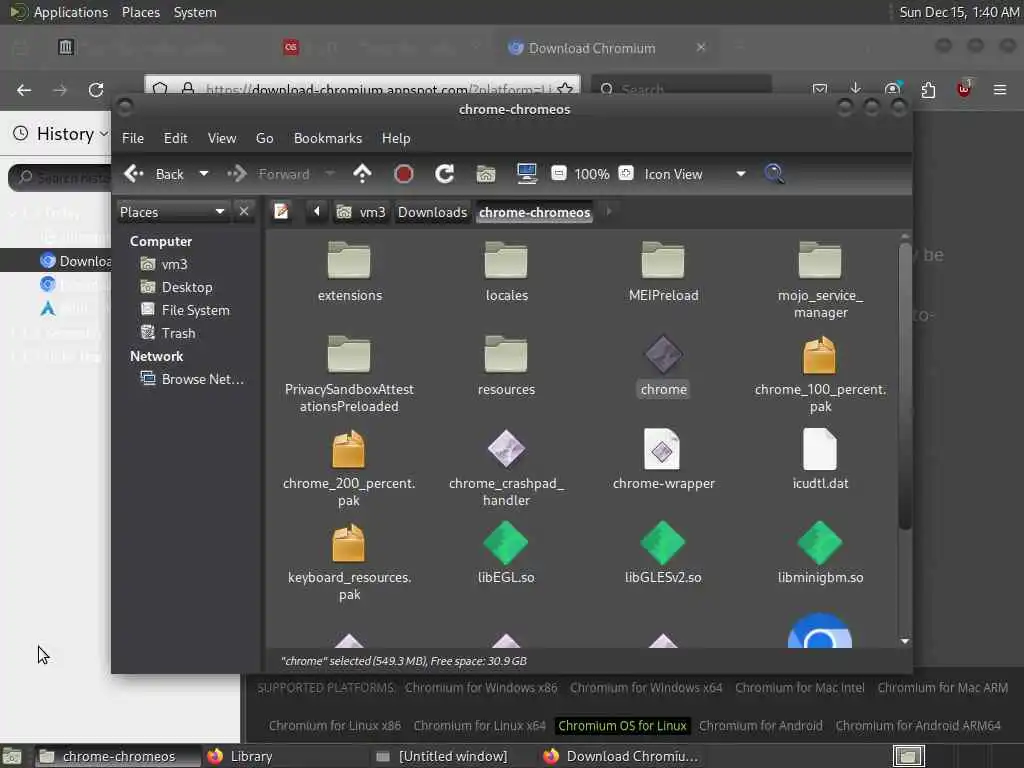Go up to parent folder
Viewport: 1024px width, 768px height.
pos(362,174)
